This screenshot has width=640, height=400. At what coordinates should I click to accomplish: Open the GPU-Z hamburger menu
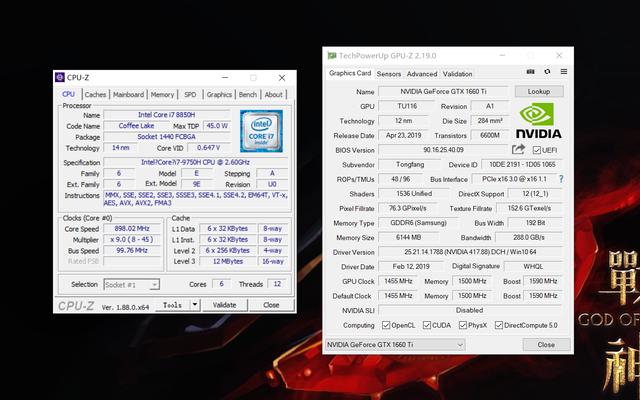pos(564,71)
